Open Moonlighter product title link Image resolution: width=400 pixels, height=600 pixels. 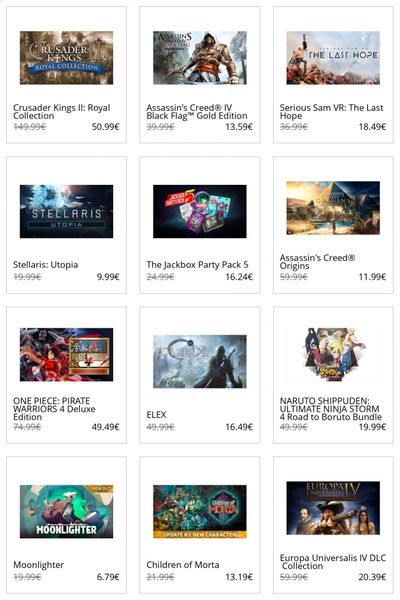[38, 564]
